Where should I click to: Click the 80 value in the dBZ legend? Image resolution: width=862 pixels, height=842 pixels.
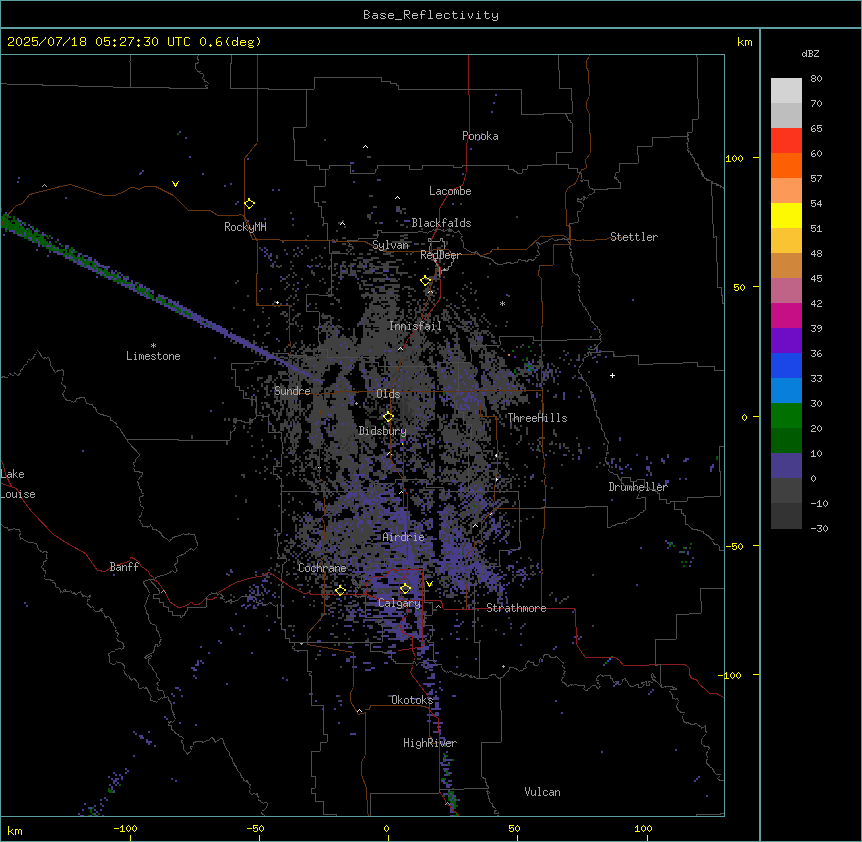tap(816, 79)
